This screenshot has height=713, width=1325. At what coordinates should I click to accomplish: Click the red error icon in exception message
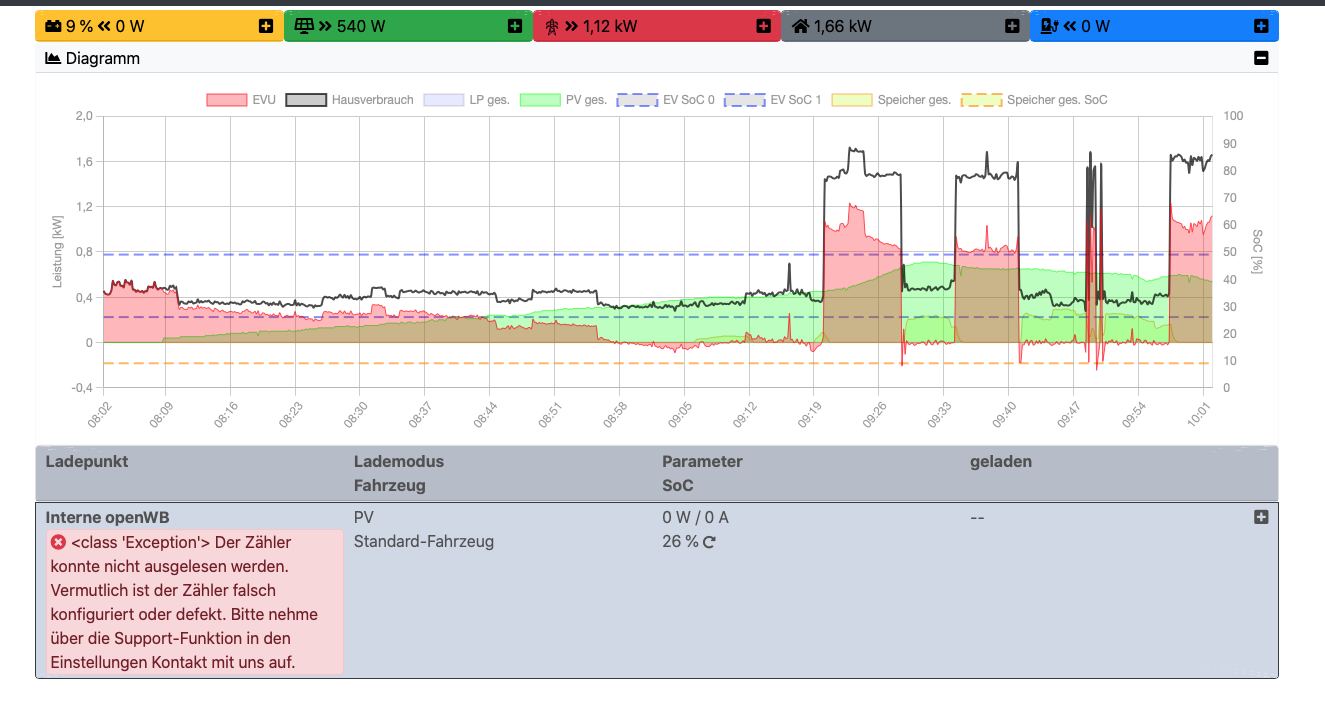pos(58,542)
